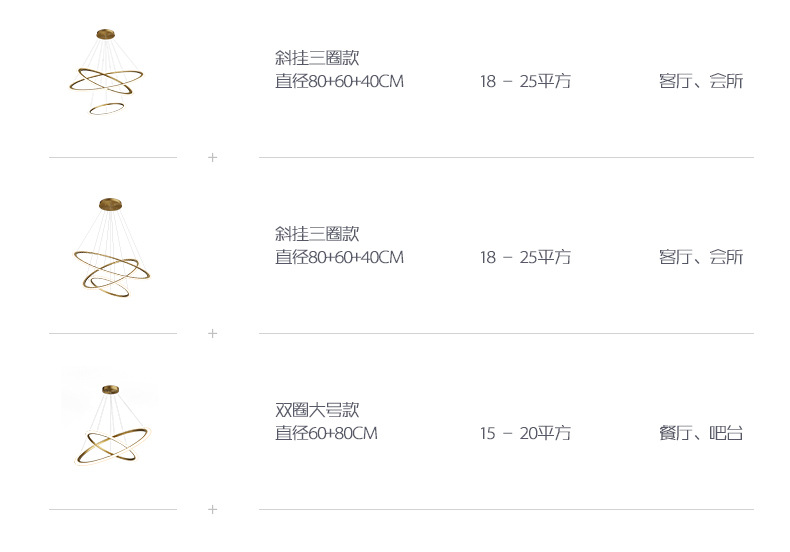This screenshot has height=552, width=790.
Task: Select 斜挂三圈款 title in the middle row
Action: [x=317, y=234]
